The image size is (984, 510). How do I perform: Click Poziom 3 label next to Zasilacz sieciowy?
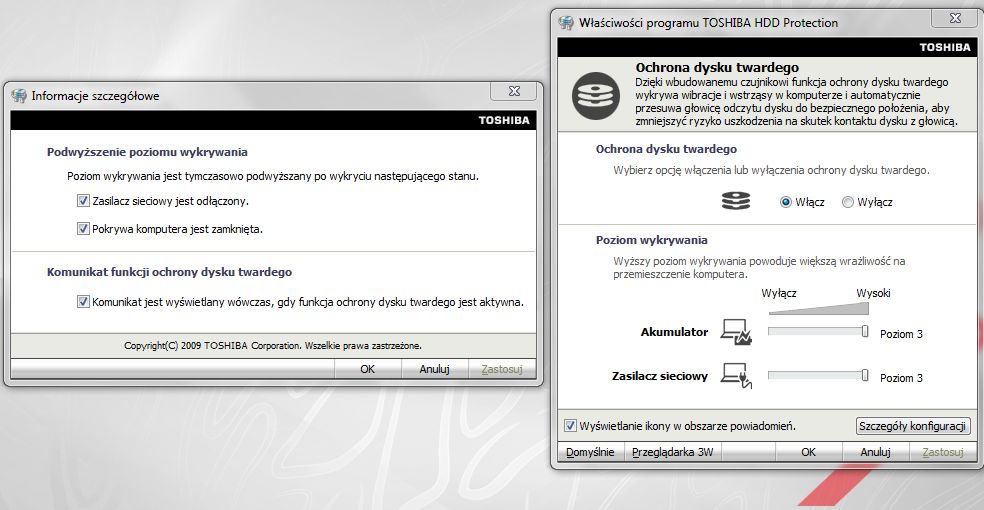pos(901,378)
